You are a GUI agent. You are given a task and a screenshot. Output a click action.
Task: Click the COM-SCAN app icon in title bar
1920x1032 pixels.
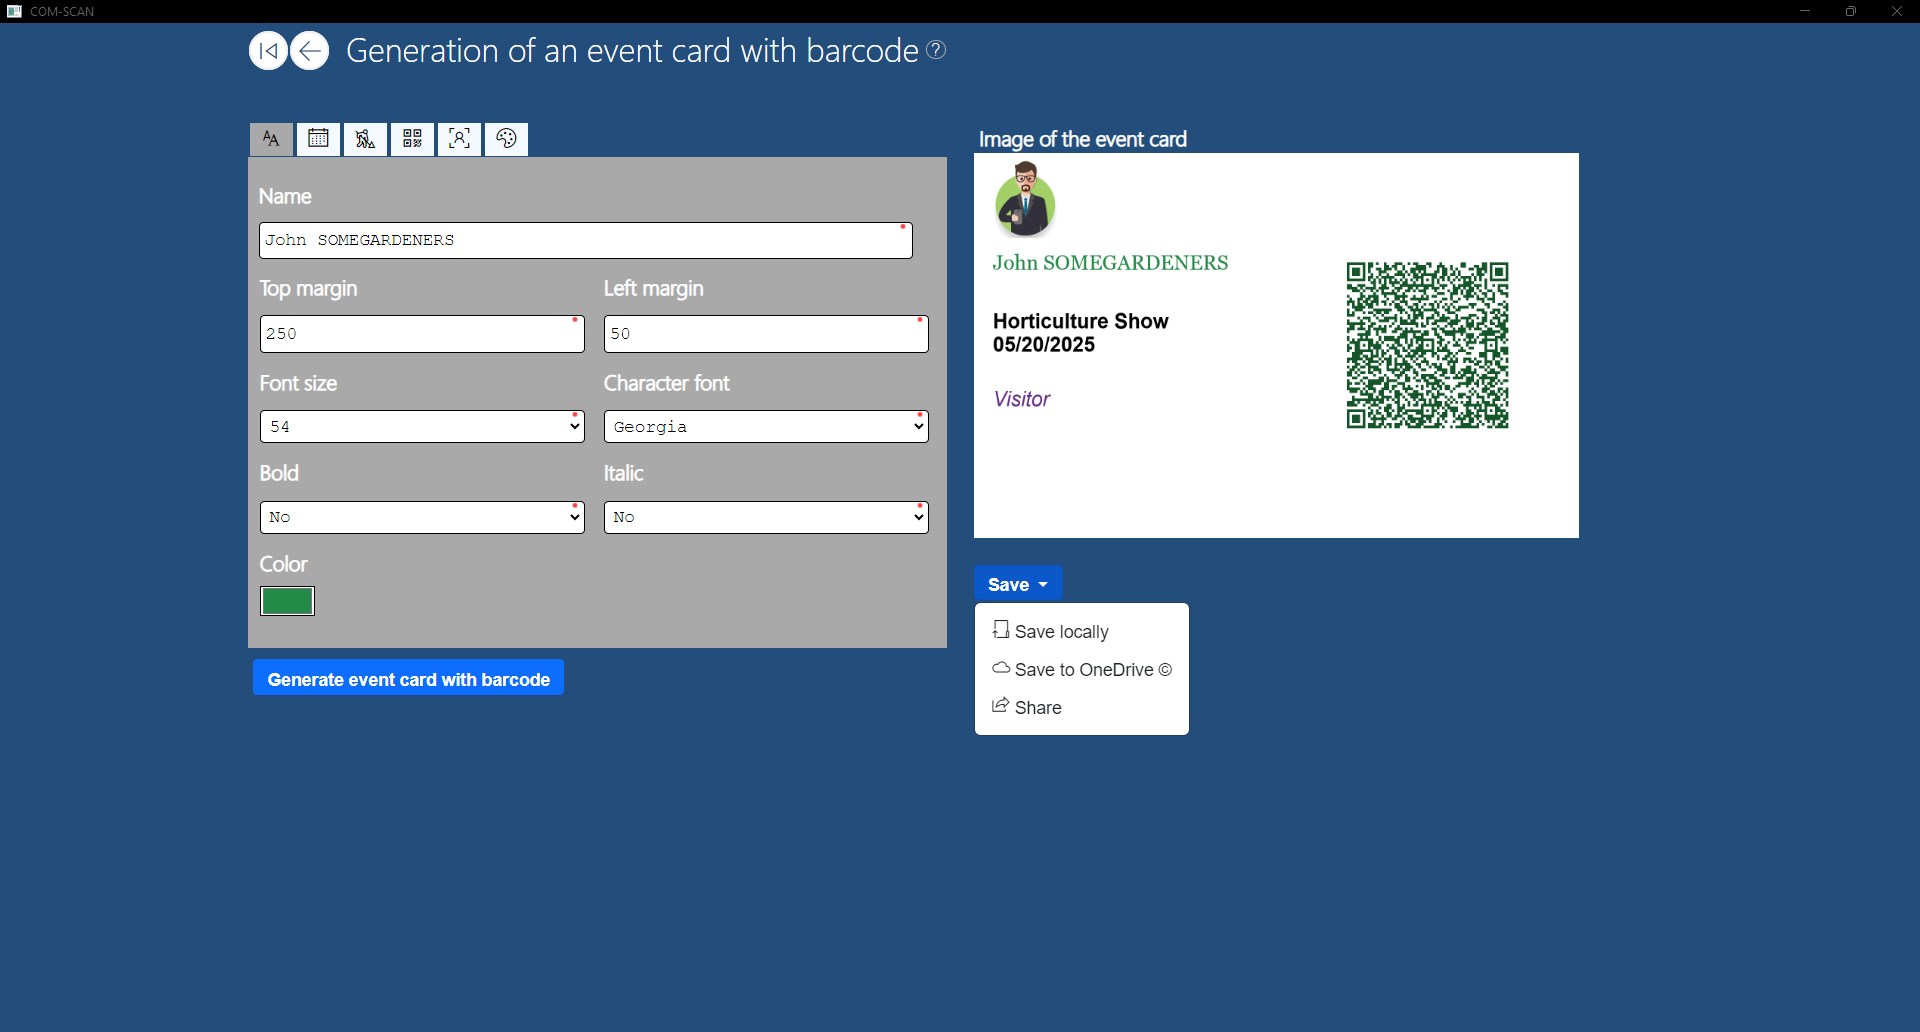[x=14, y=12]
